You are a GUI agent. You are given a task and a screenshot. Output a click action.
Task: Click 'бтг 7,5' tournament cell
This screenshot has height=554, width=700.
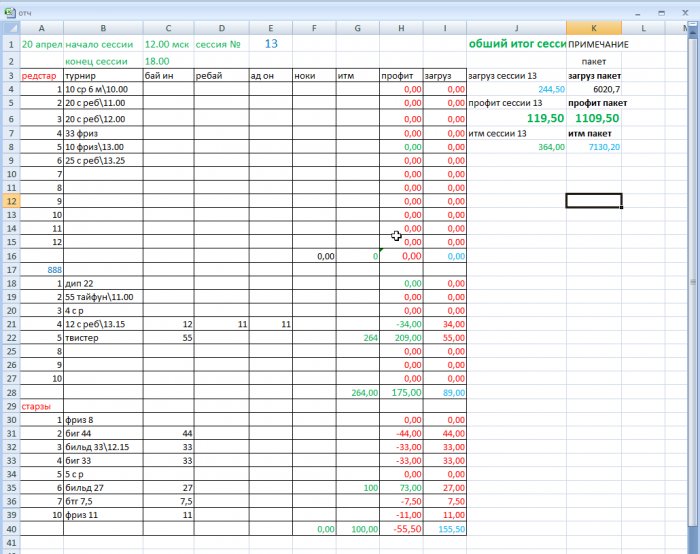(x=103, y=502)
